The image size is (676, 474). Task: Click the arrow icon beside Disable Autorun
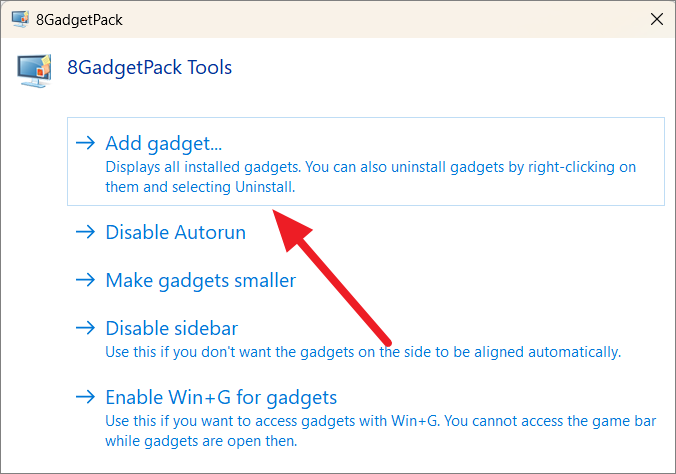[x=85, y=232]
